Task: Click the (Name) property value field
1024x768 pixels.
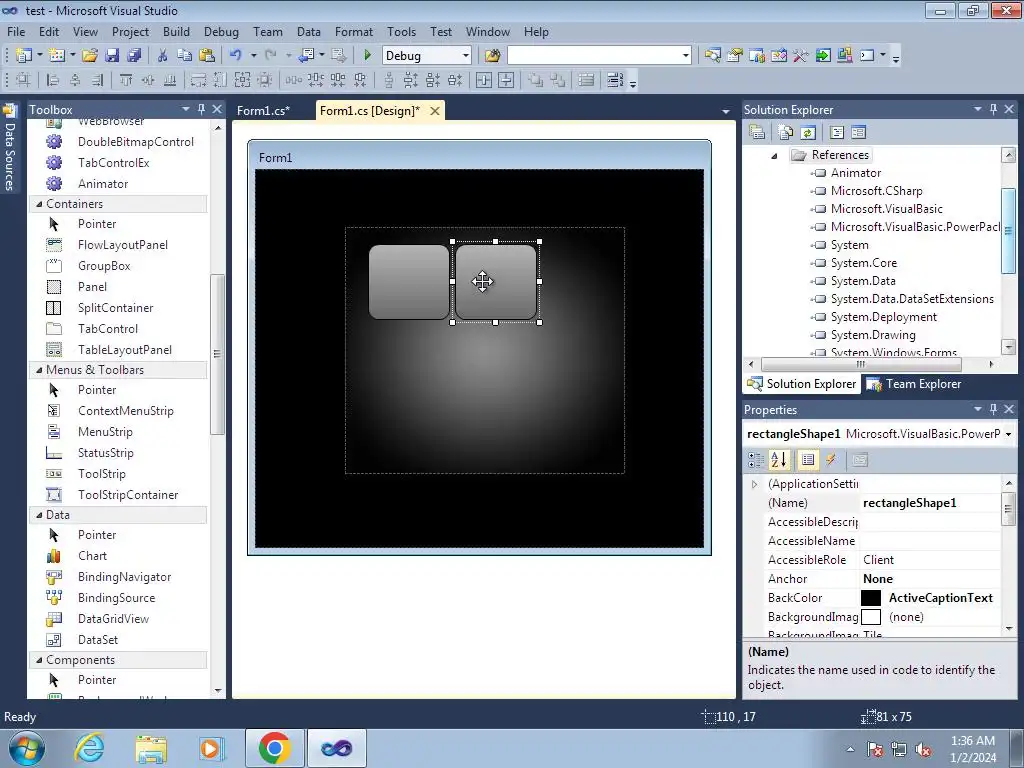Action: 930,503
